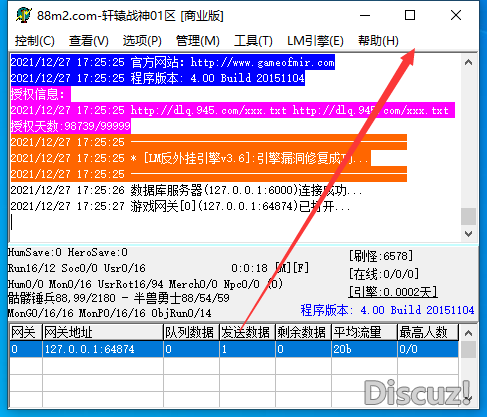Open the LM引擎(E) menu
Viewport: 487px width, 417px height.
click(315, 41)
